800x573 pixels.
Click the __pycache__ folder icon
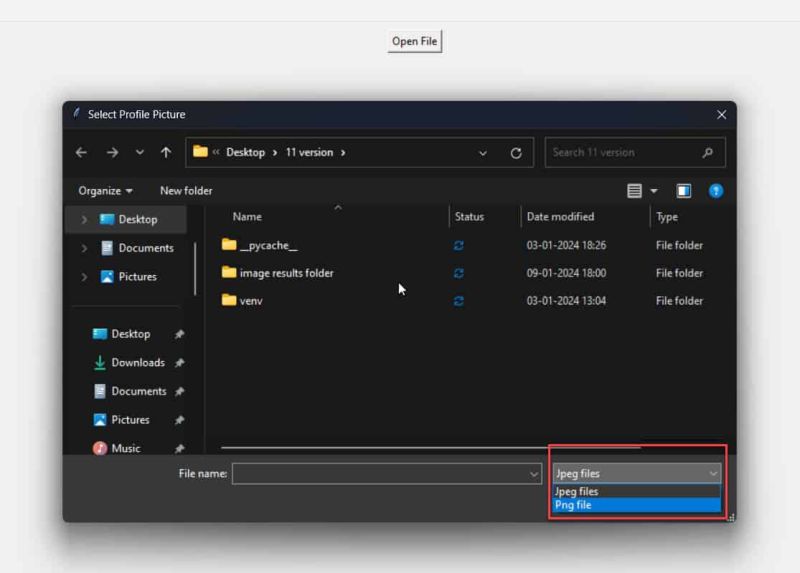click(229, 245)
